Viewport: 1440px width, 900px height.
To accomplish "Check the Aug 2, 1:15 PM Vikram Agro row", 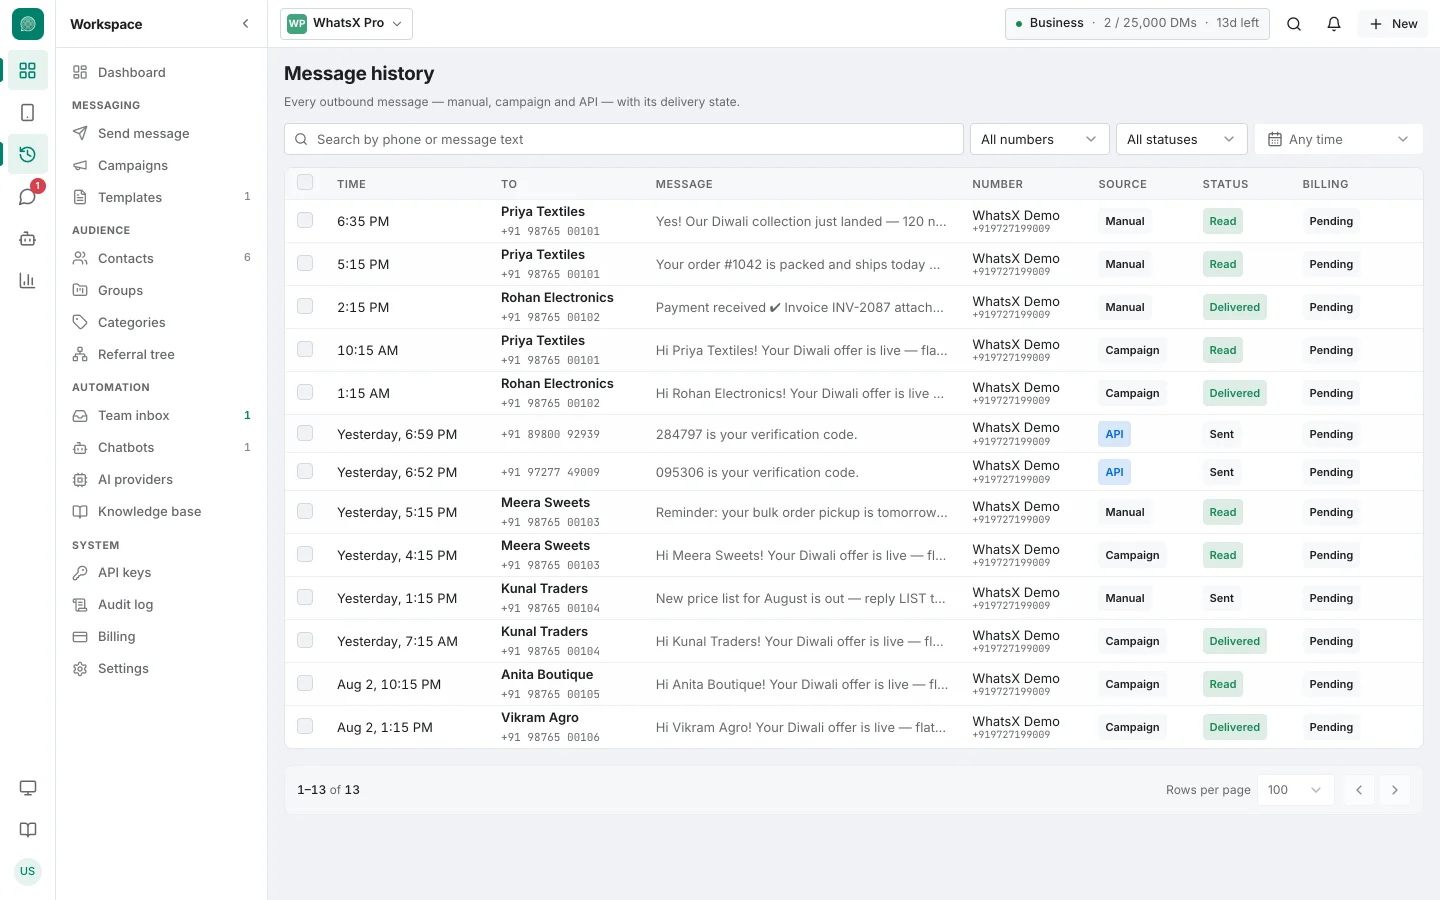I will point(305,726).
